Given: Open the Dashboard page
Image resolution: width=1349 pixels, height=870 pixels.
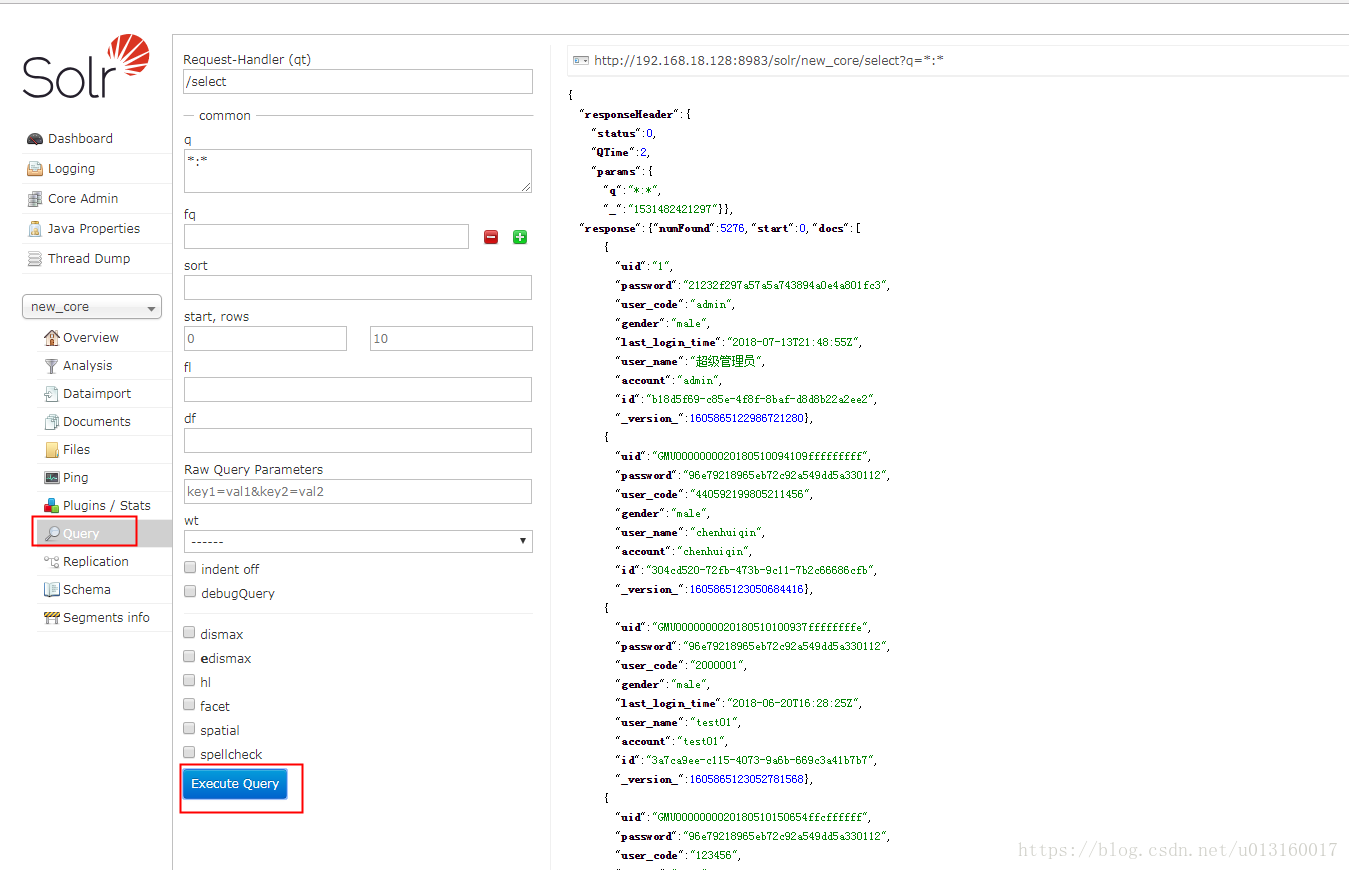Looking at the screenshot, I should (x=80, y=139).
